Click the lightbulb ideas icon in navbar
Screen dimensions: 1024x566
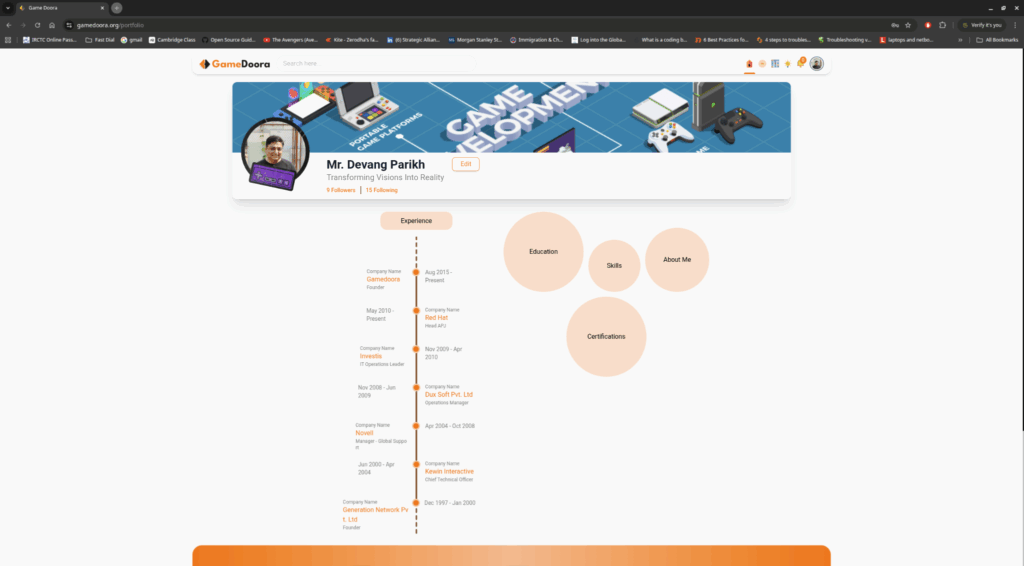point(787,64)
